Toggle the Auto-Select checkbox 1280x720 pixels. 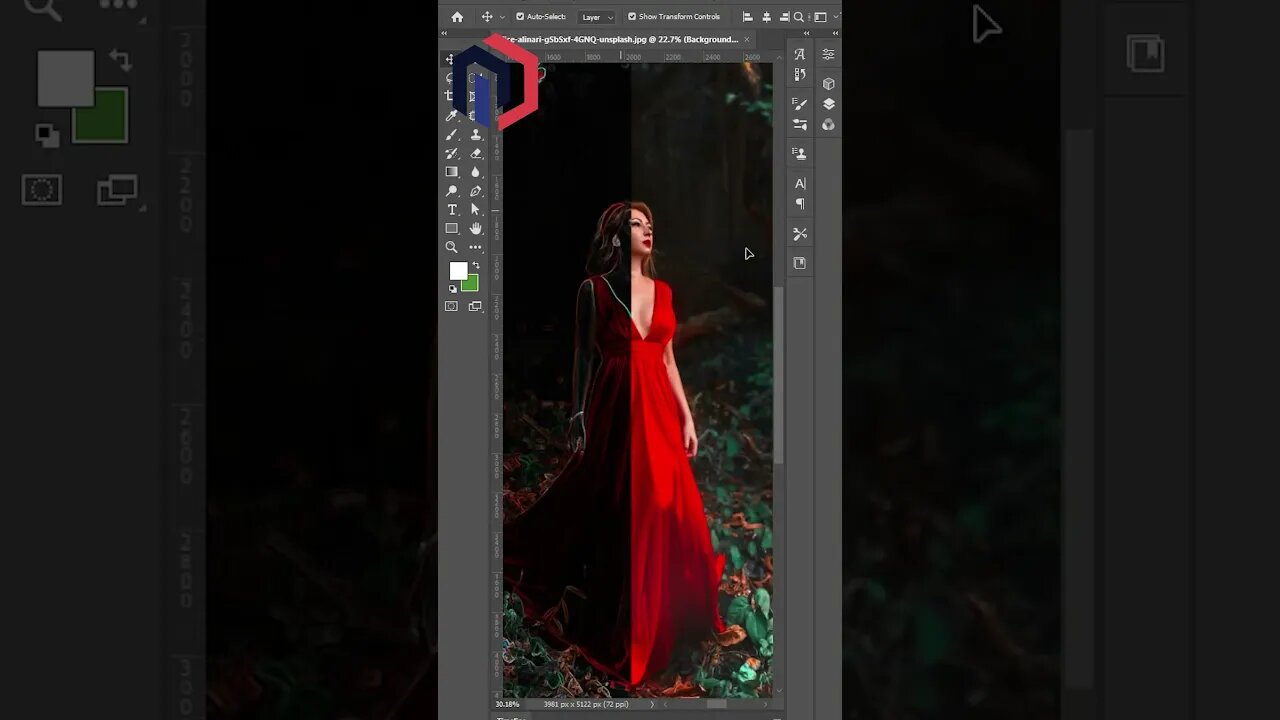point(520,16)
